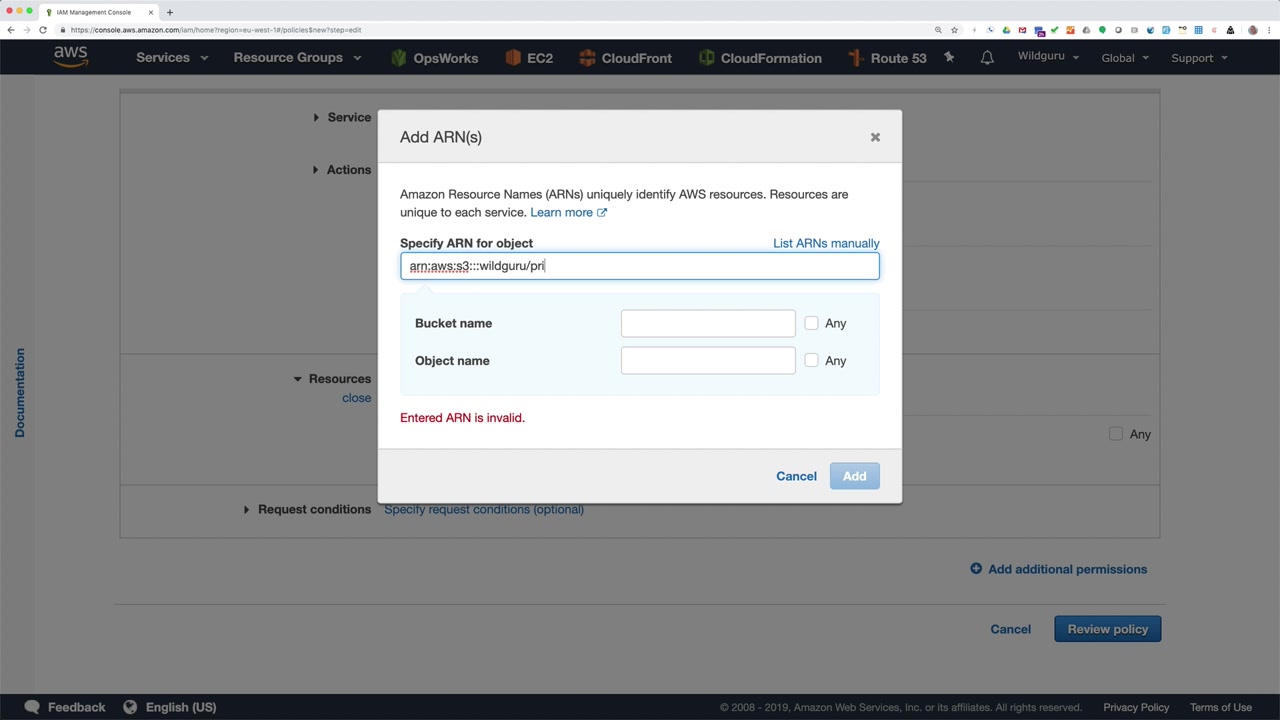The width and height of the screenshot is (1280, 720).
Task: Open the Wildguru account menu
Action: [x=1048, y=56]
